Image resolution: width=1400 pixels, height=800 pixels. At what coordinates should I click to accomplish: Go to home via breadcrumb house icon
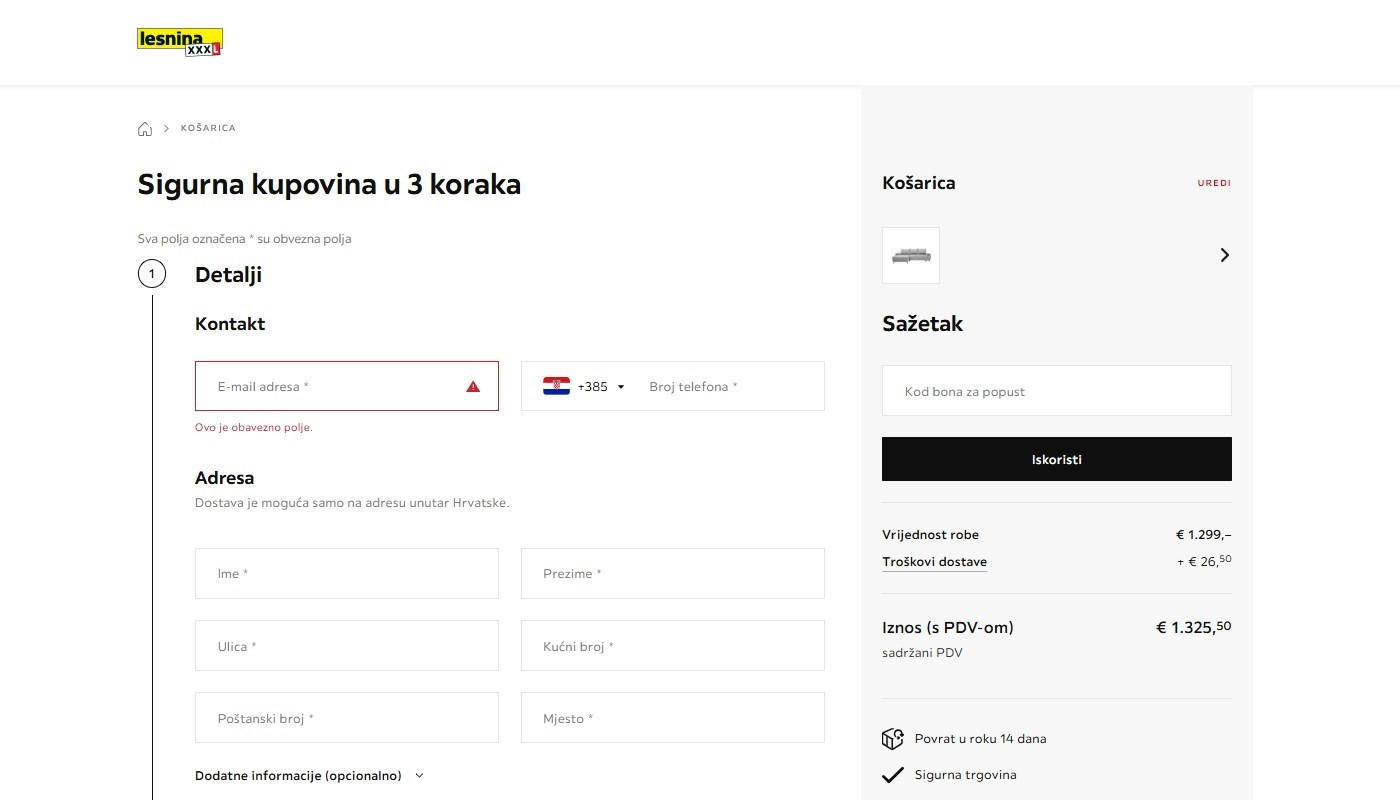(x=145, y=129)
